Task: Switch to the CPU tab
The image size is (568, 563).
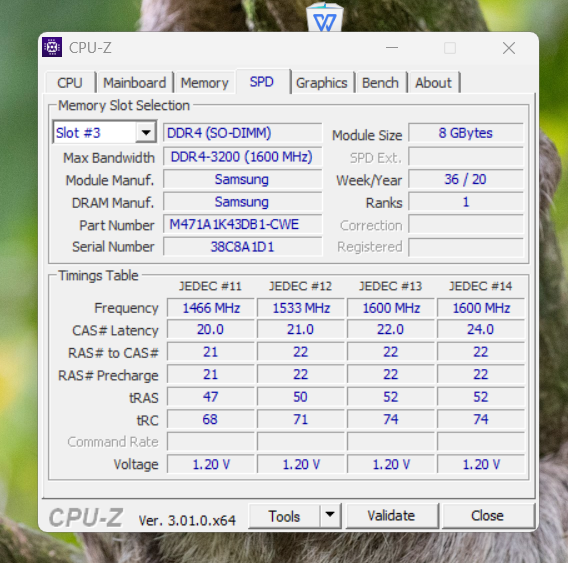Action: tap(70, 83)
